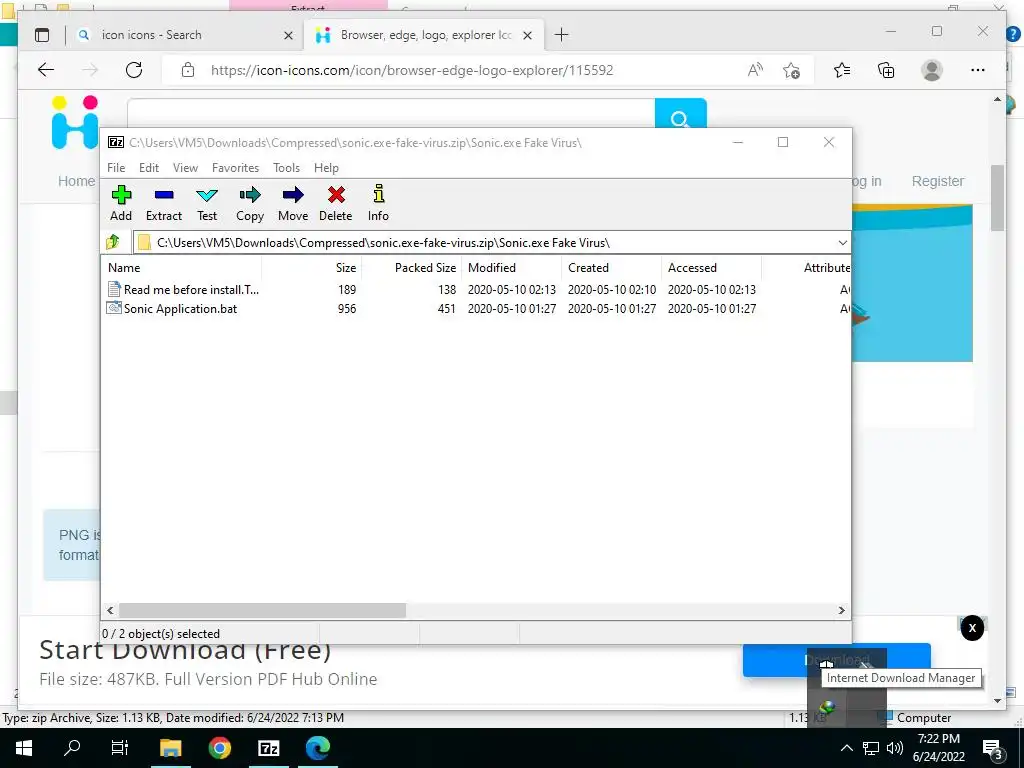Click the scroll right arrow in 7-Zip

(841, 610)
